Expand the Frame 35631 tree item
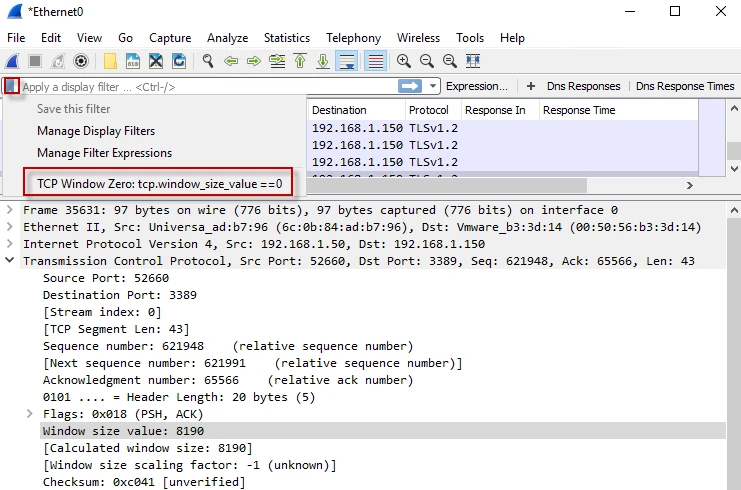Screen dimensions: 741x490 tap(10, 210)
